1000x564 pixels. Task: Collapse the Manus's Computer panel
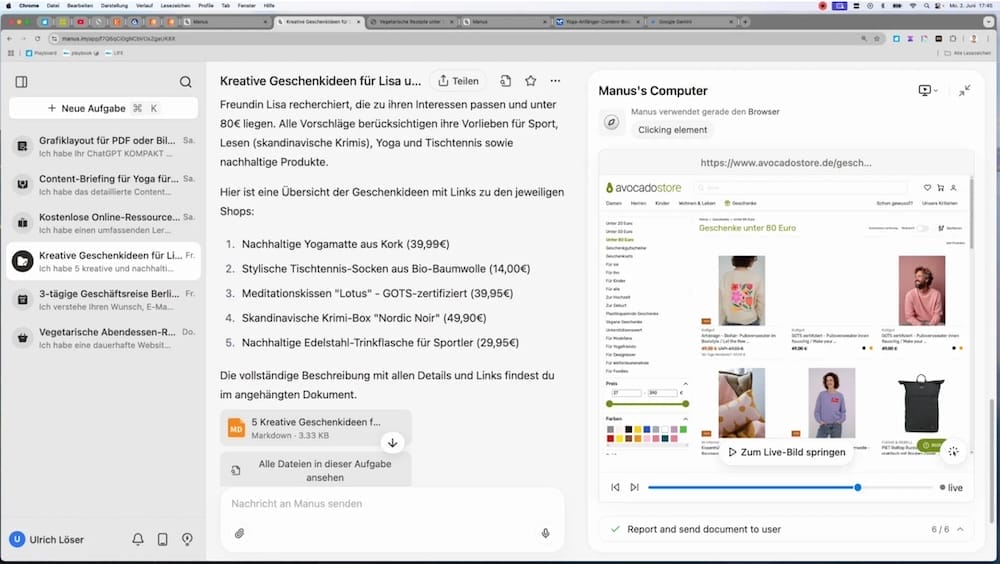[964, 91]
